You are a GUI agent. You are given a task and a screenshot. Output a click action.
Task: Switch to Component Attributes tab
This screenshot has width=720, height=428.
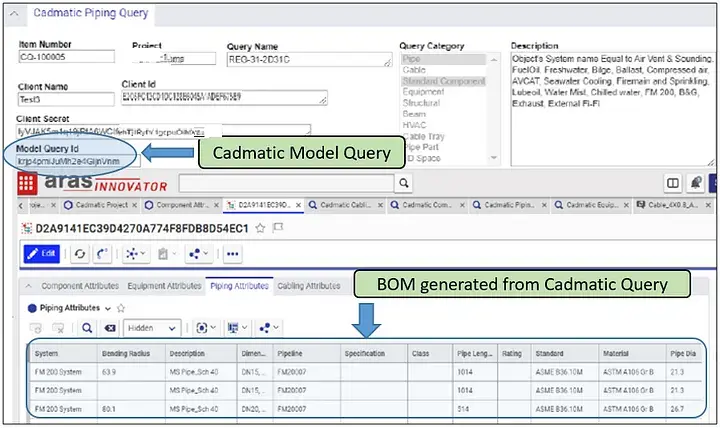pyautogui.click(x=80, y=286)
